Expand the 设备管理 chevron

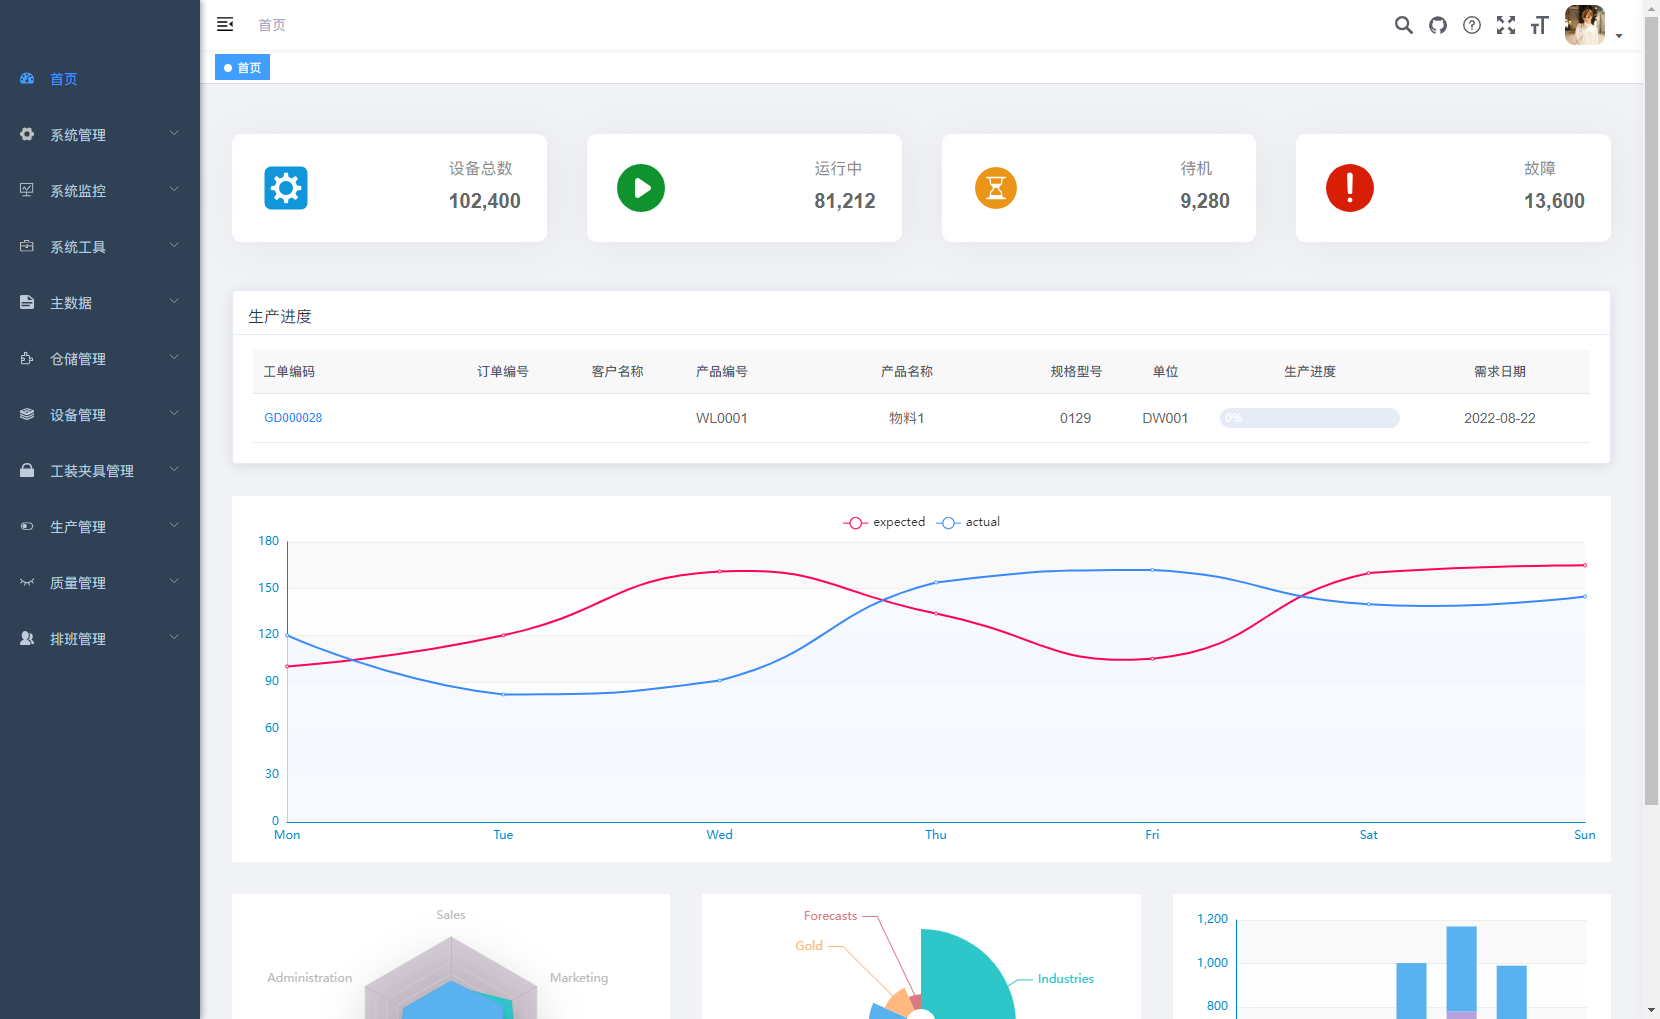tap(174, 413)
